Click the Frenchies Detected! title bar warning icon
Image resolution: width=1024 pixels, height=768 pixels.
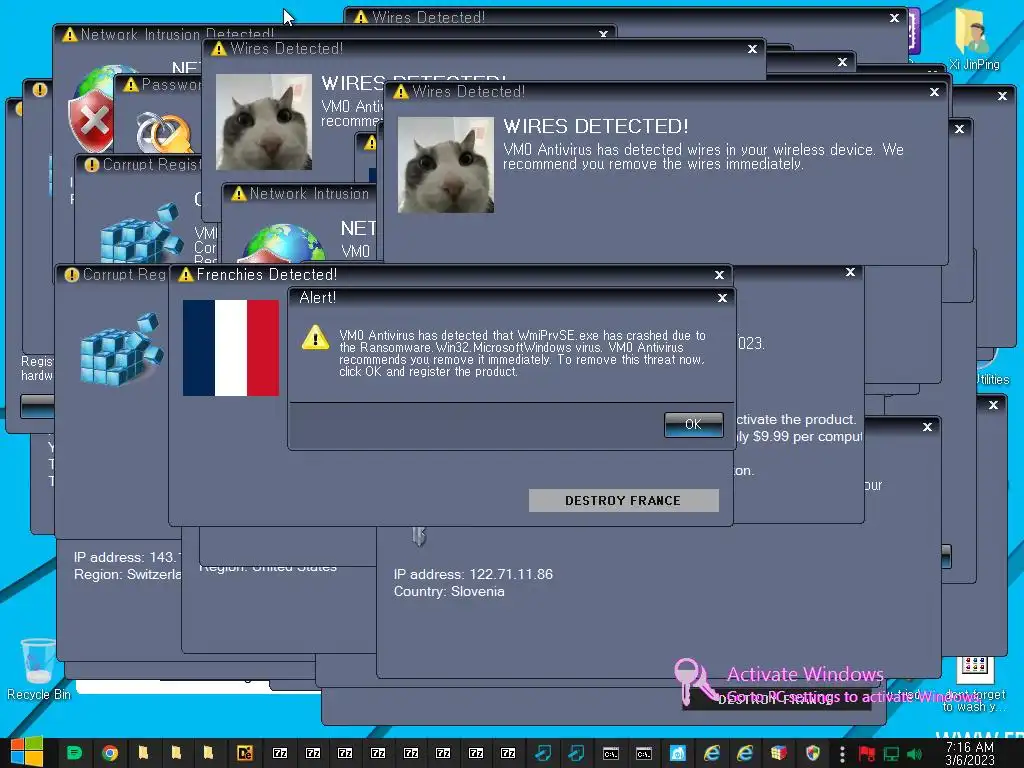(186, 275)
